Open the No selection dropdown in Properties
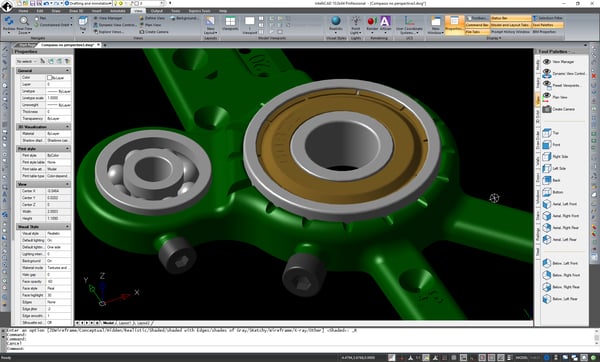Image resolution: width=600 pixels, height=362 pixels. tap(26, 61)
